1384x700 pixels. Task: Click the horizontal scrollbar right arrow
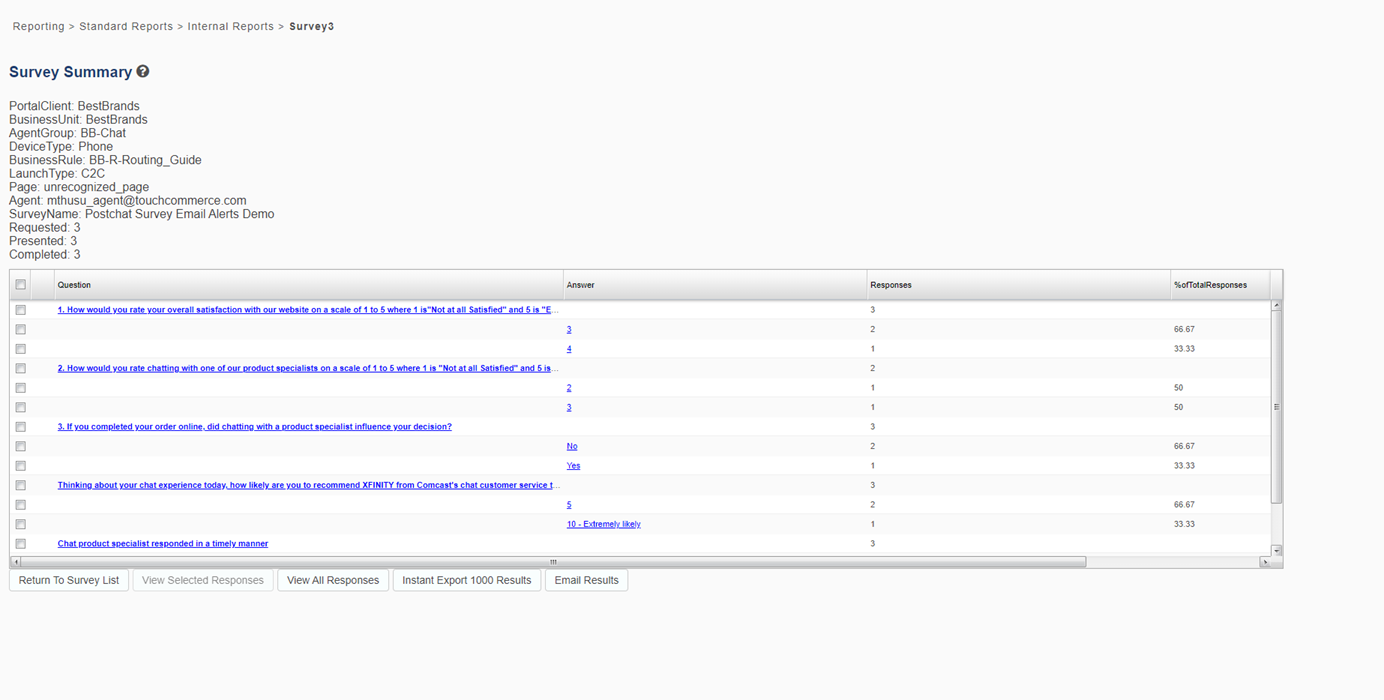tap(1264, 562)
